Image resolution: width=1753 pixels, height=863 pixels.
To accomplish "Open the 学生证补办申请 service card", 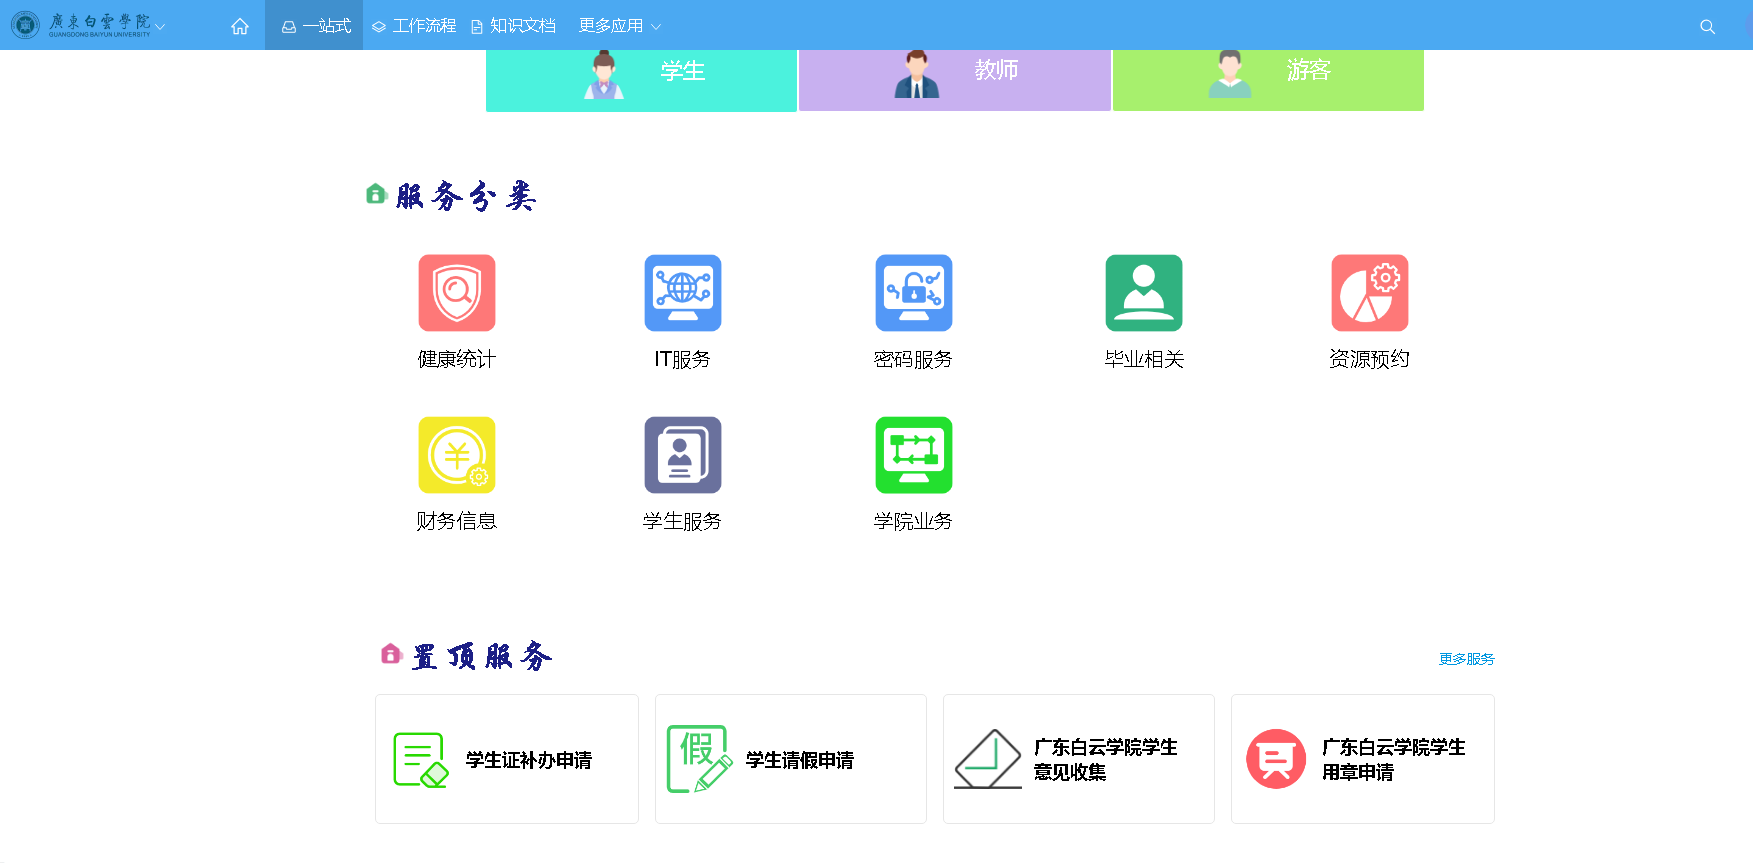I will 507,759.
